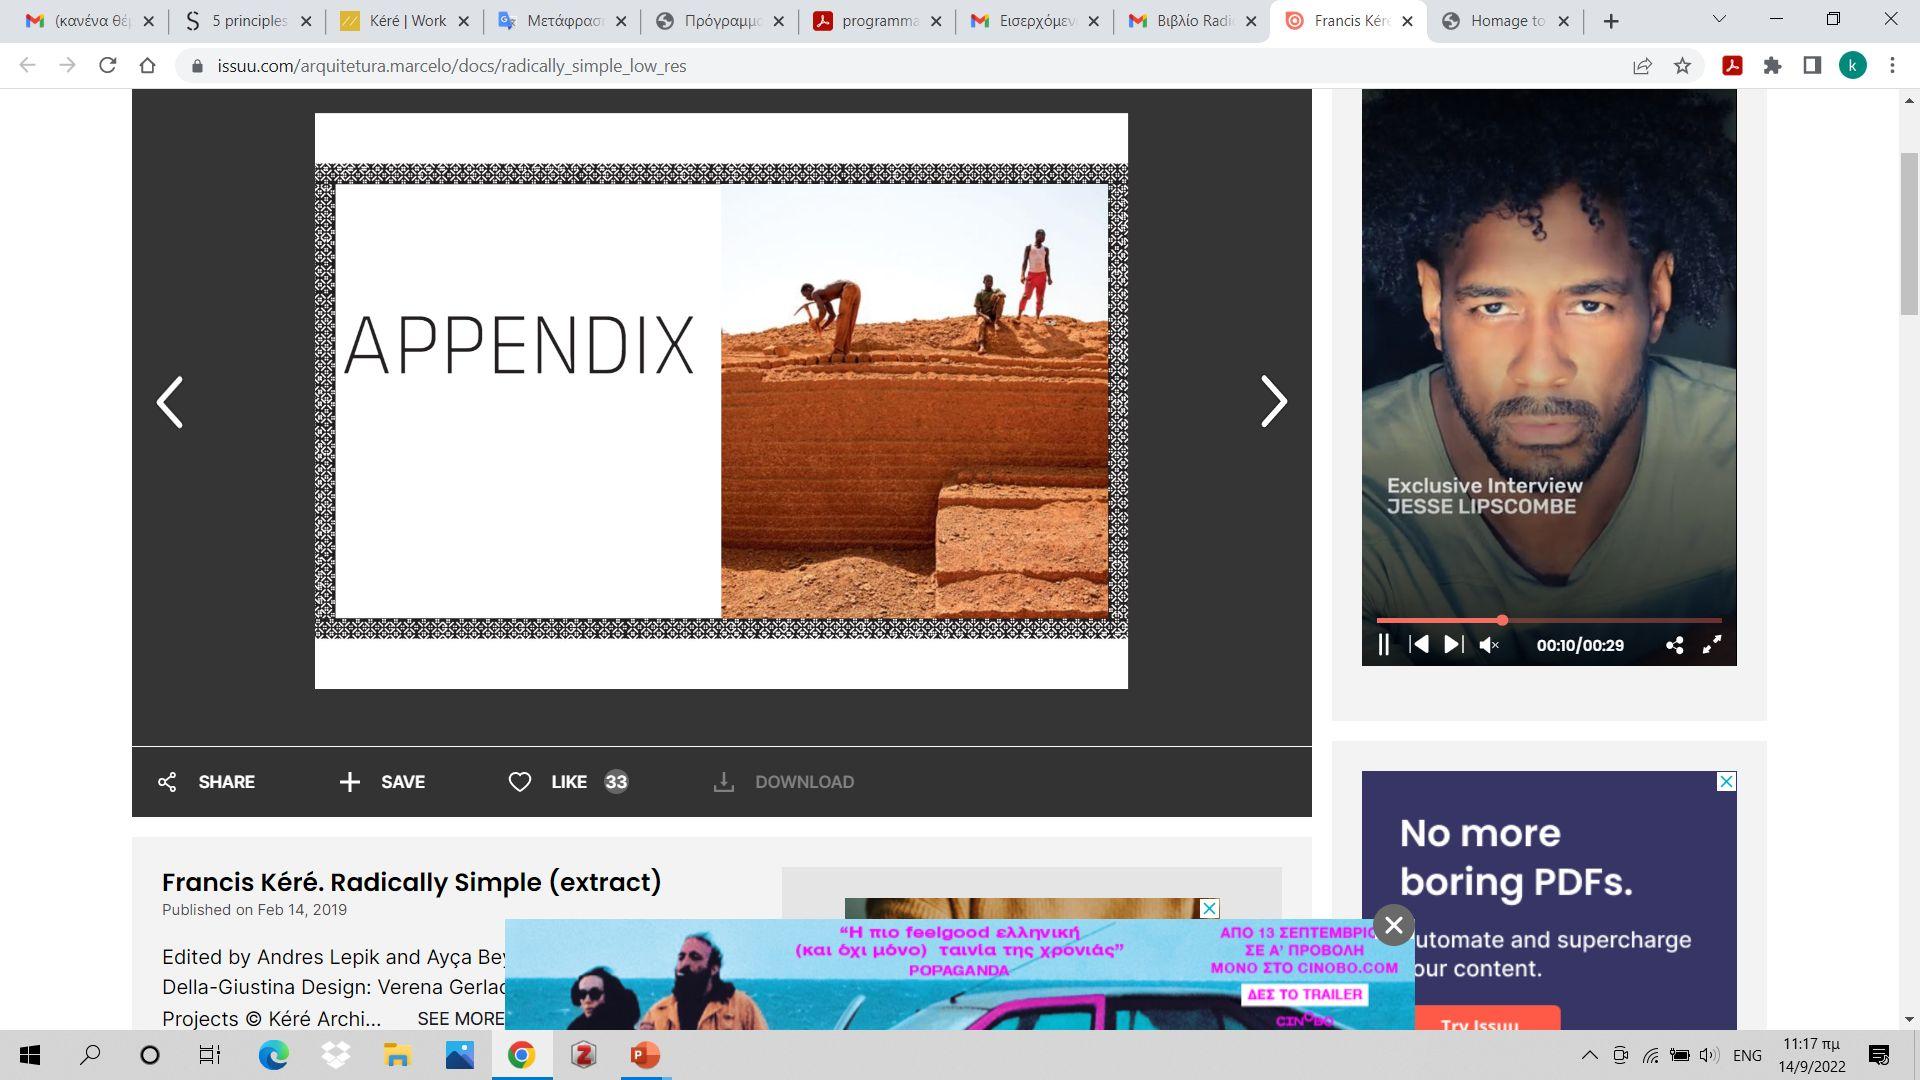The width and height of the screenshot is (1920, 1080).
Task: Open the fullscreen icon on video ad
Action: (1712, 645)
